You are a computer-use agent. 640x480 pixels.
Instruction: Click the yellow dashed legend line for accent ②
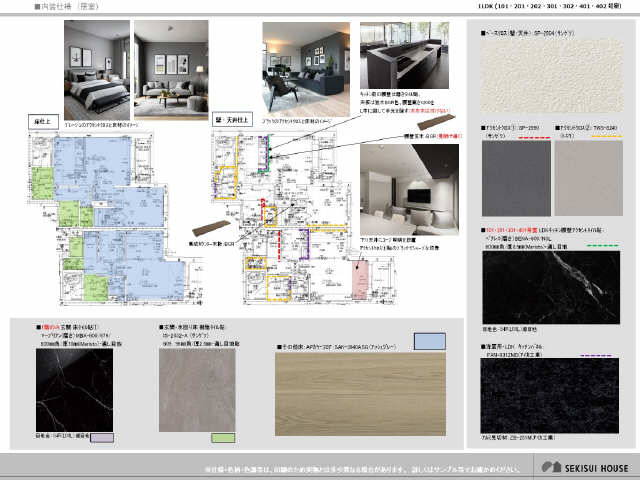[x=607, y=136]
